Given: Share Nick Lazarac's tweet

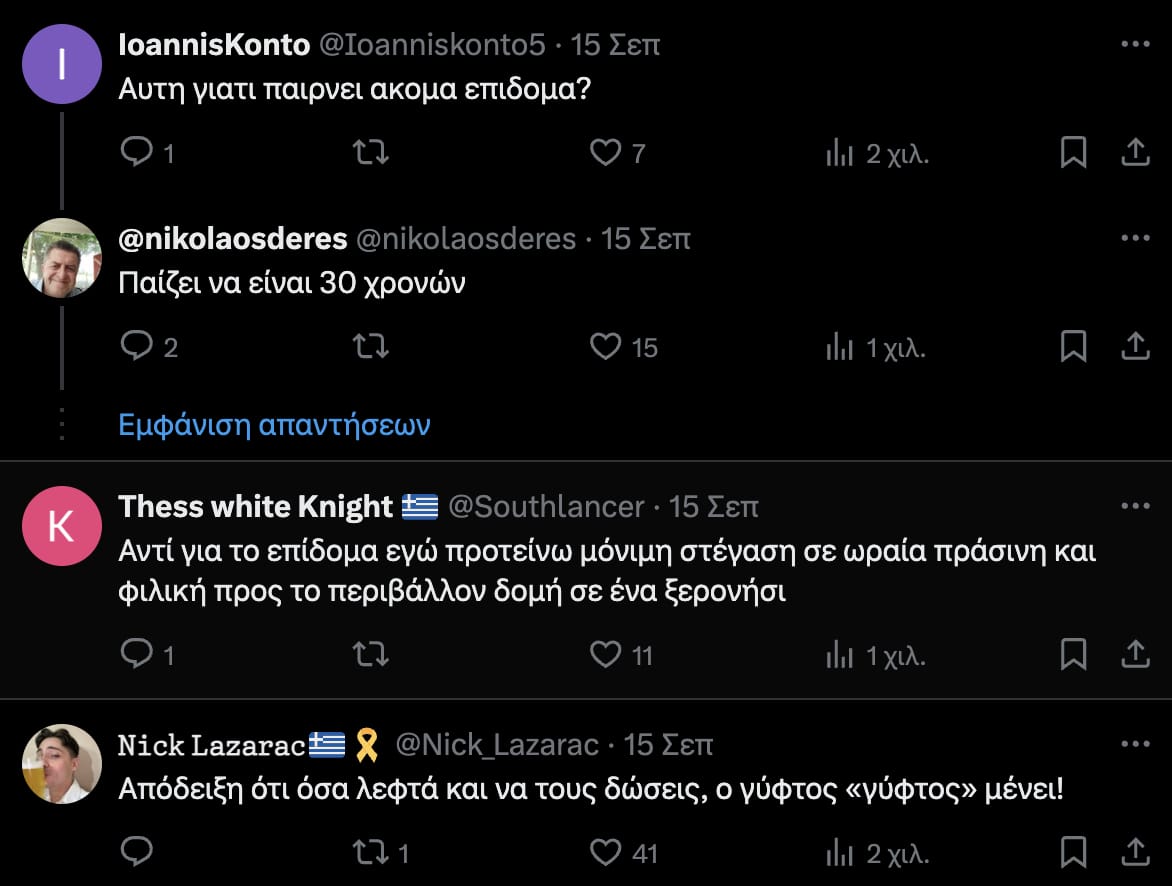Looking at the screenshot, I should 1134,853.
